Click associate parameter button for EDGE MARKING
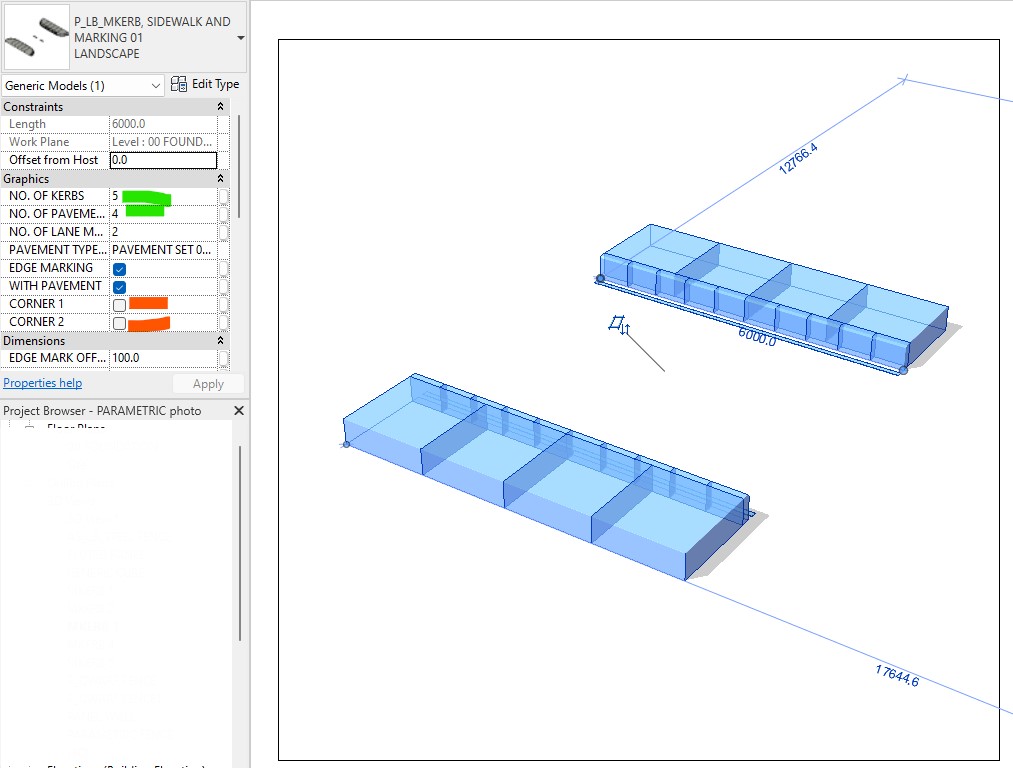Viewport: 1013px width, 768px height. click(224, 268)
